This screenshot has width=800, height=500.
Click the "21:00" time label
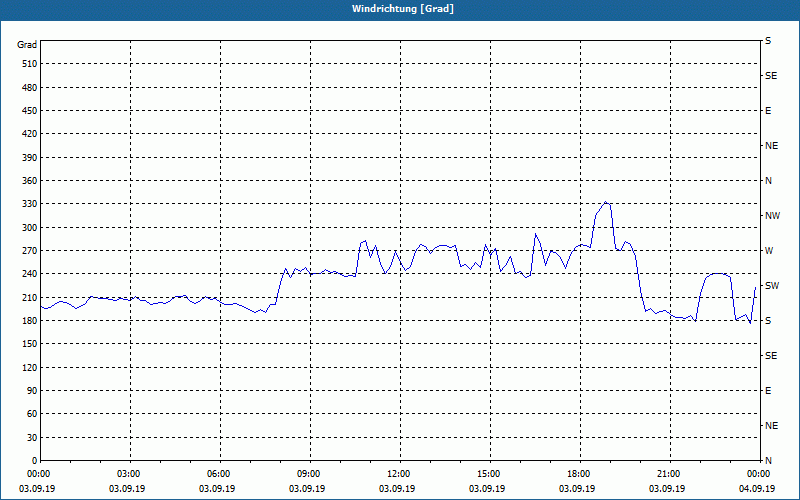click(x=668, y=474)
